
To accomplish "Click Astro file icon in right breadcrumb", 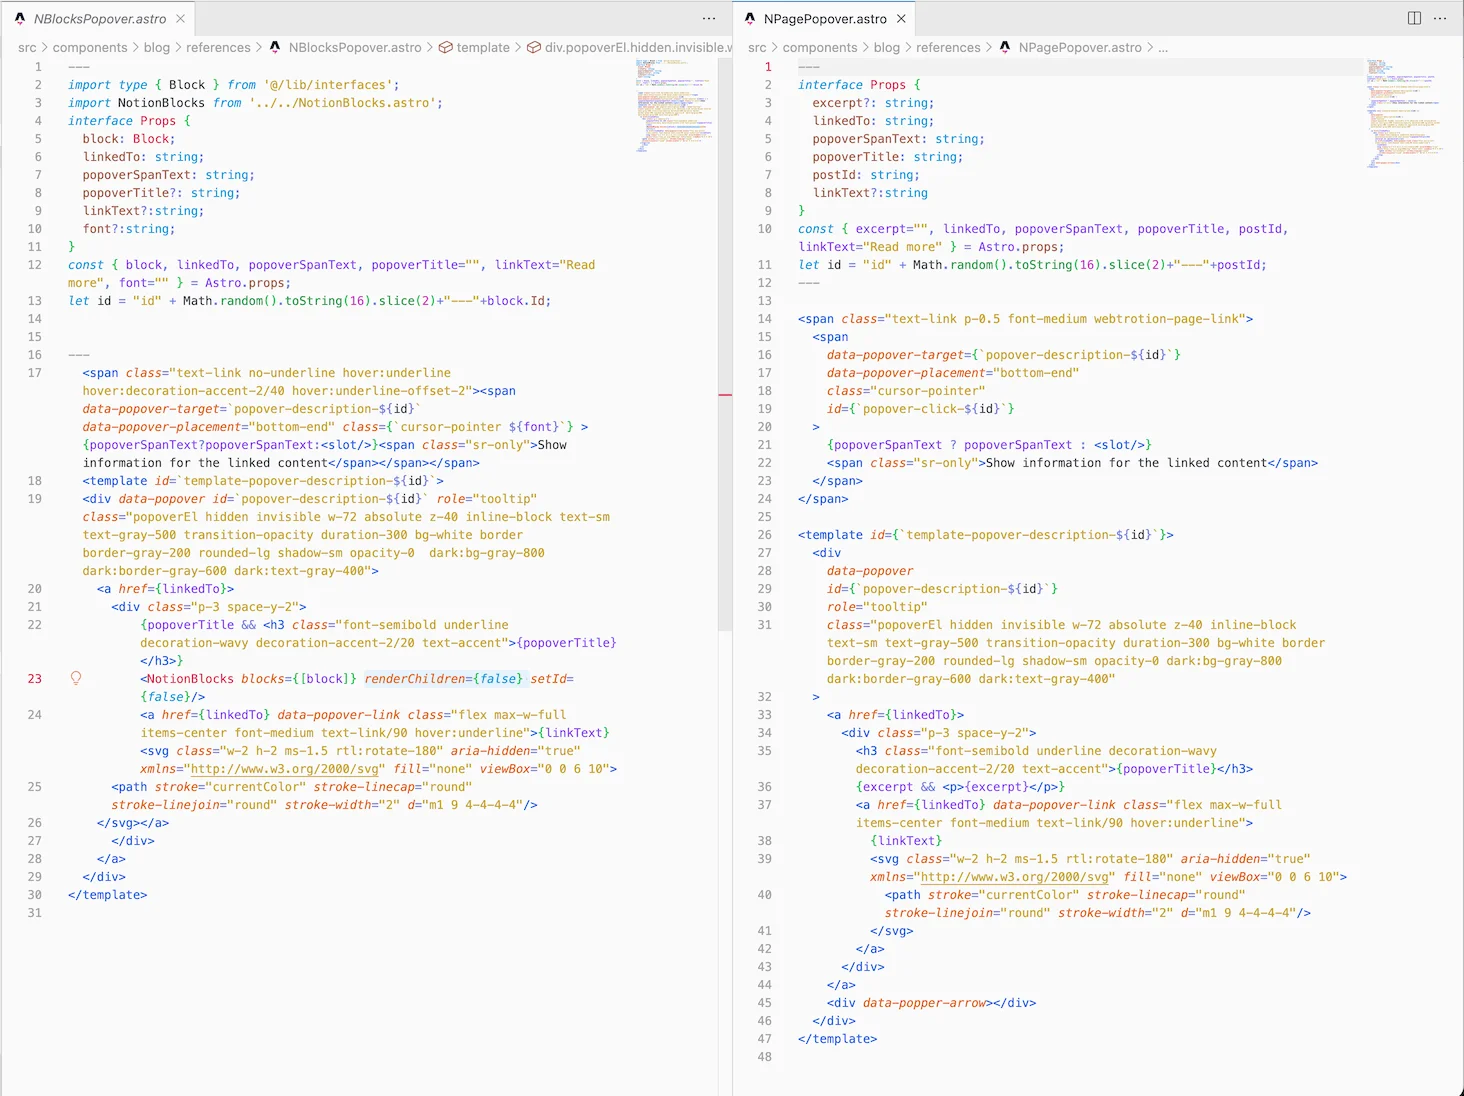I will (1005, 47).
